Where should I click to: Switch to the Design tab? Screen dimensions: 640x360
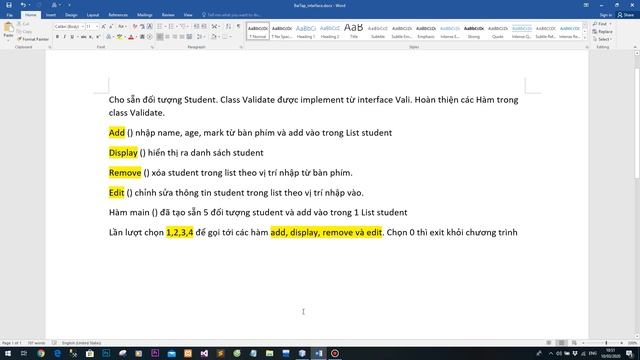[x=71, y=15]
